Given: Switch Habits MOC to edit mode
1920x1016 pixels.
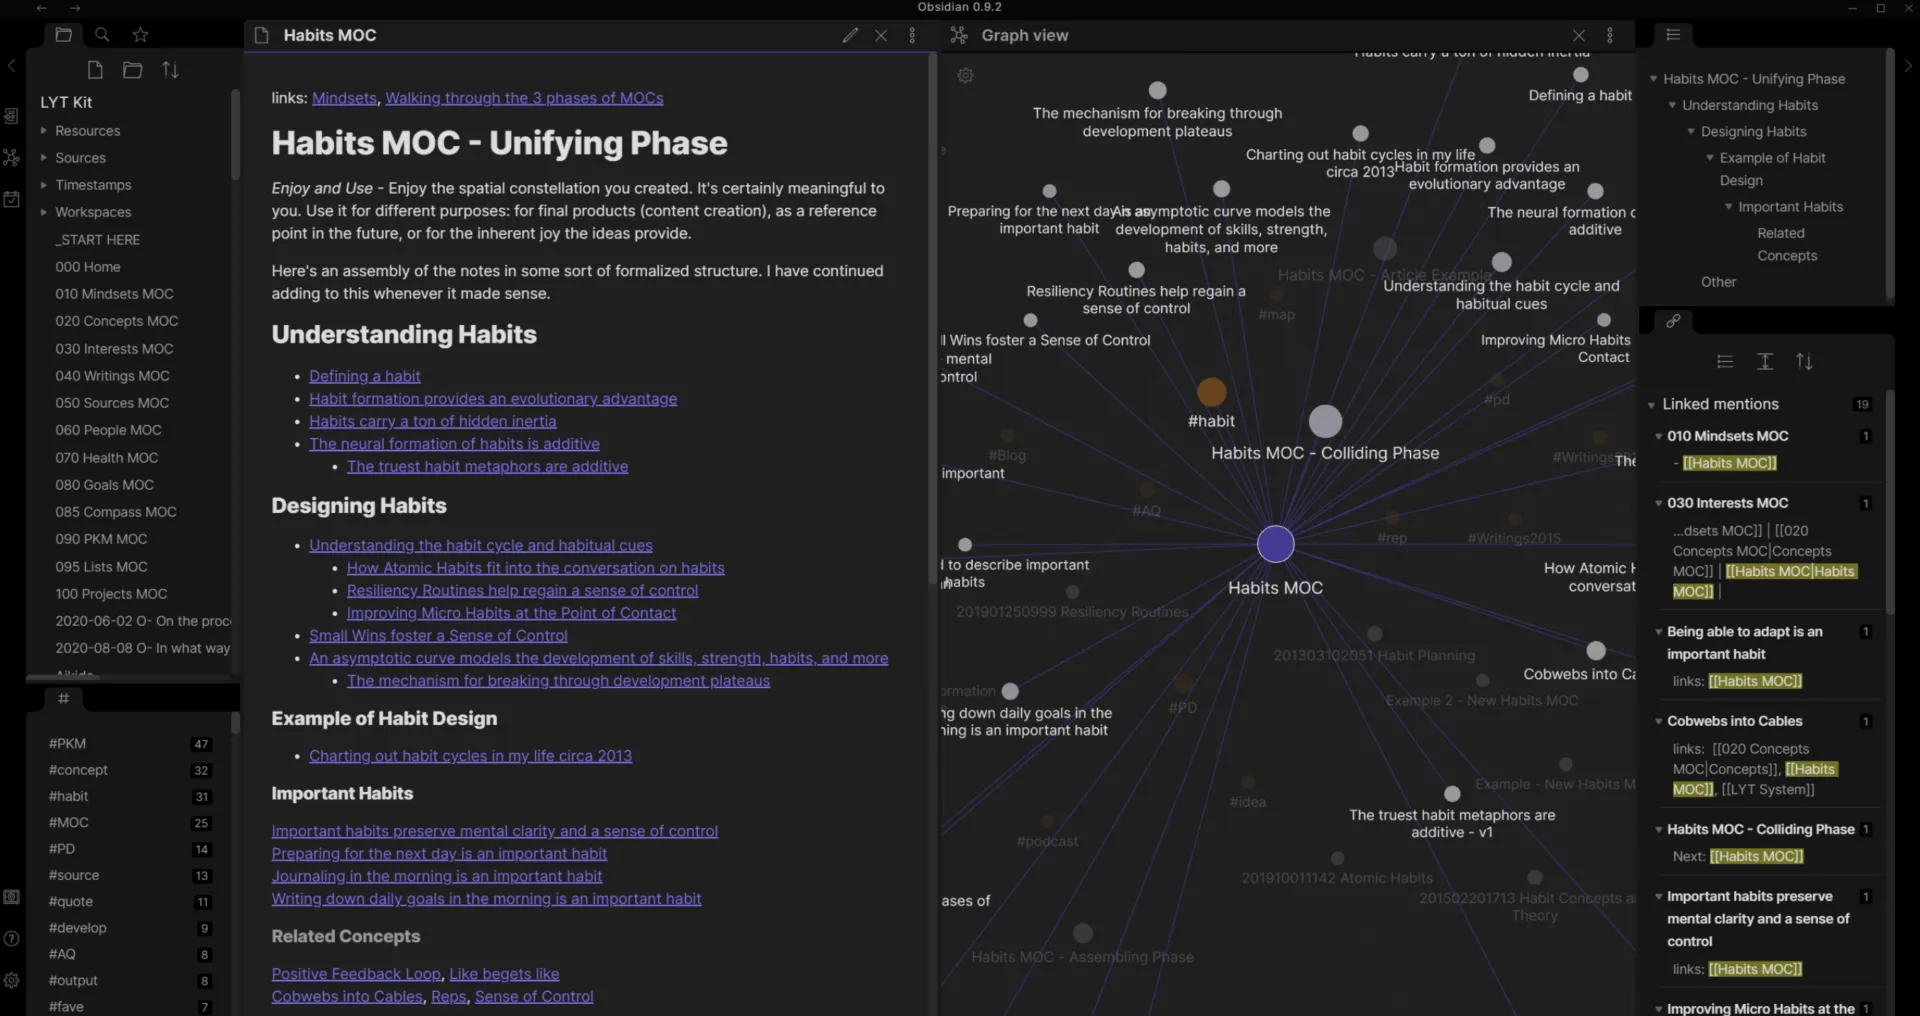Looking at the screenshot, I should coord(850,35).
